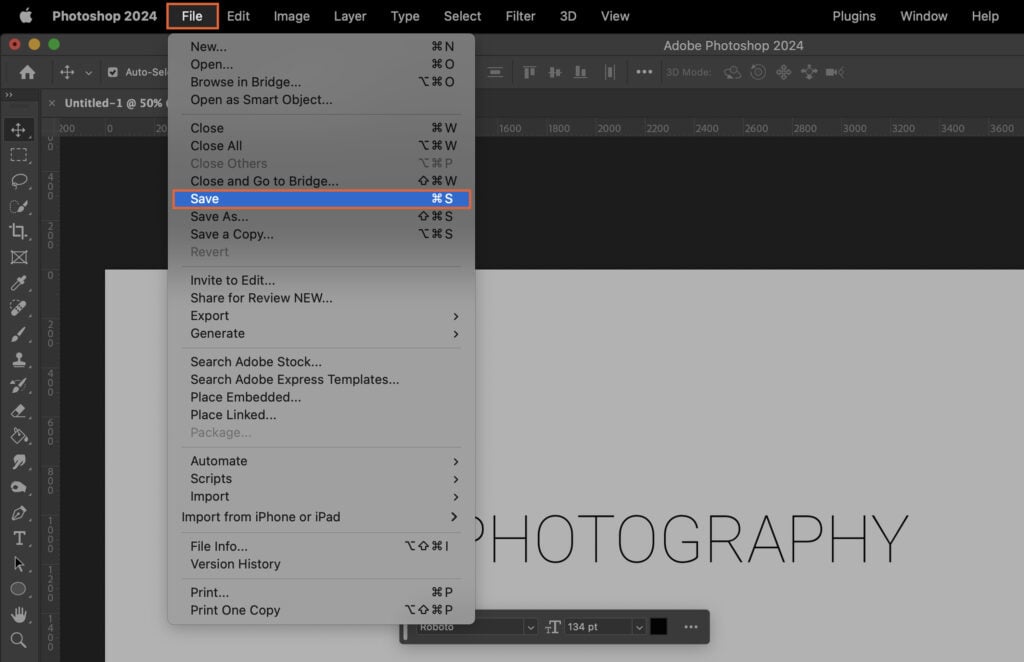1024x662 pixels.
Task: Toggle center text alignment in options bar
Action: tap(555, 71)
